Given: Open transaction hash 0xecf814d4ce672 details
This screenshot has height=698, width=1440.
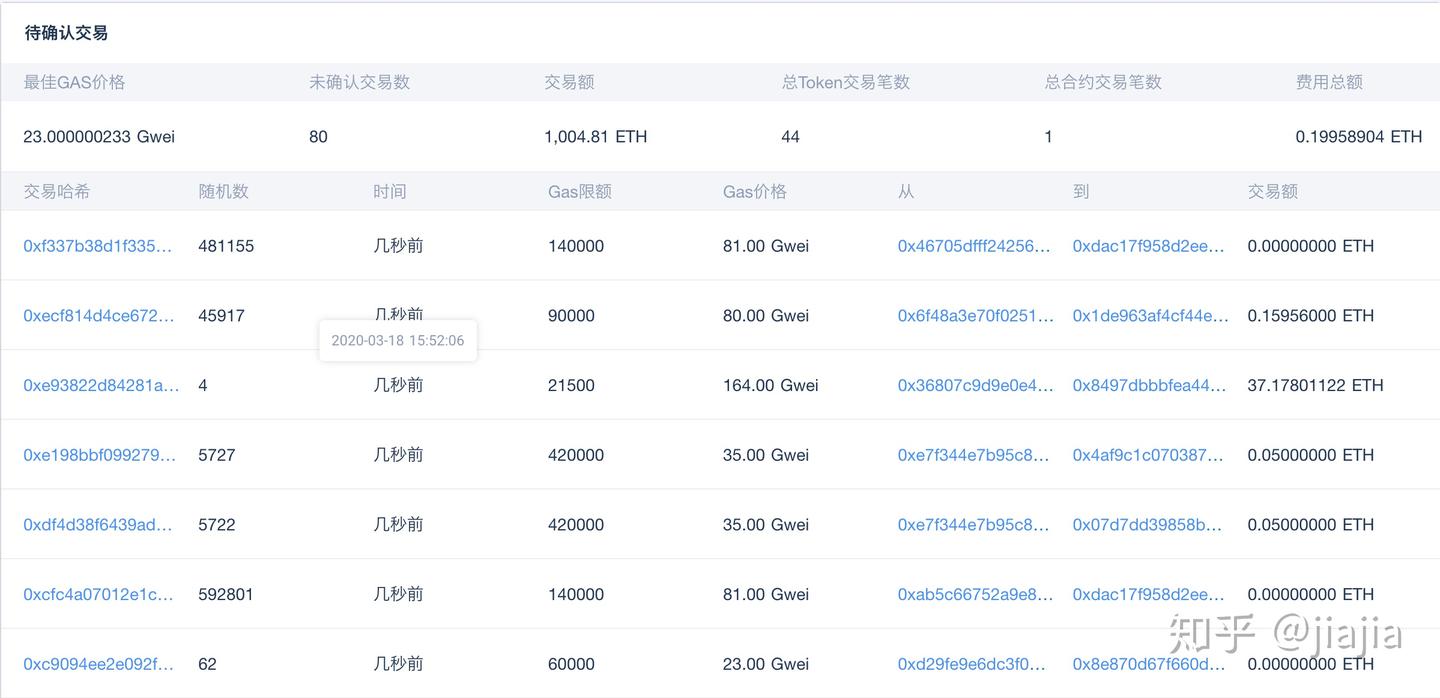Looking at the screenshot, I should tap(97, 315).
